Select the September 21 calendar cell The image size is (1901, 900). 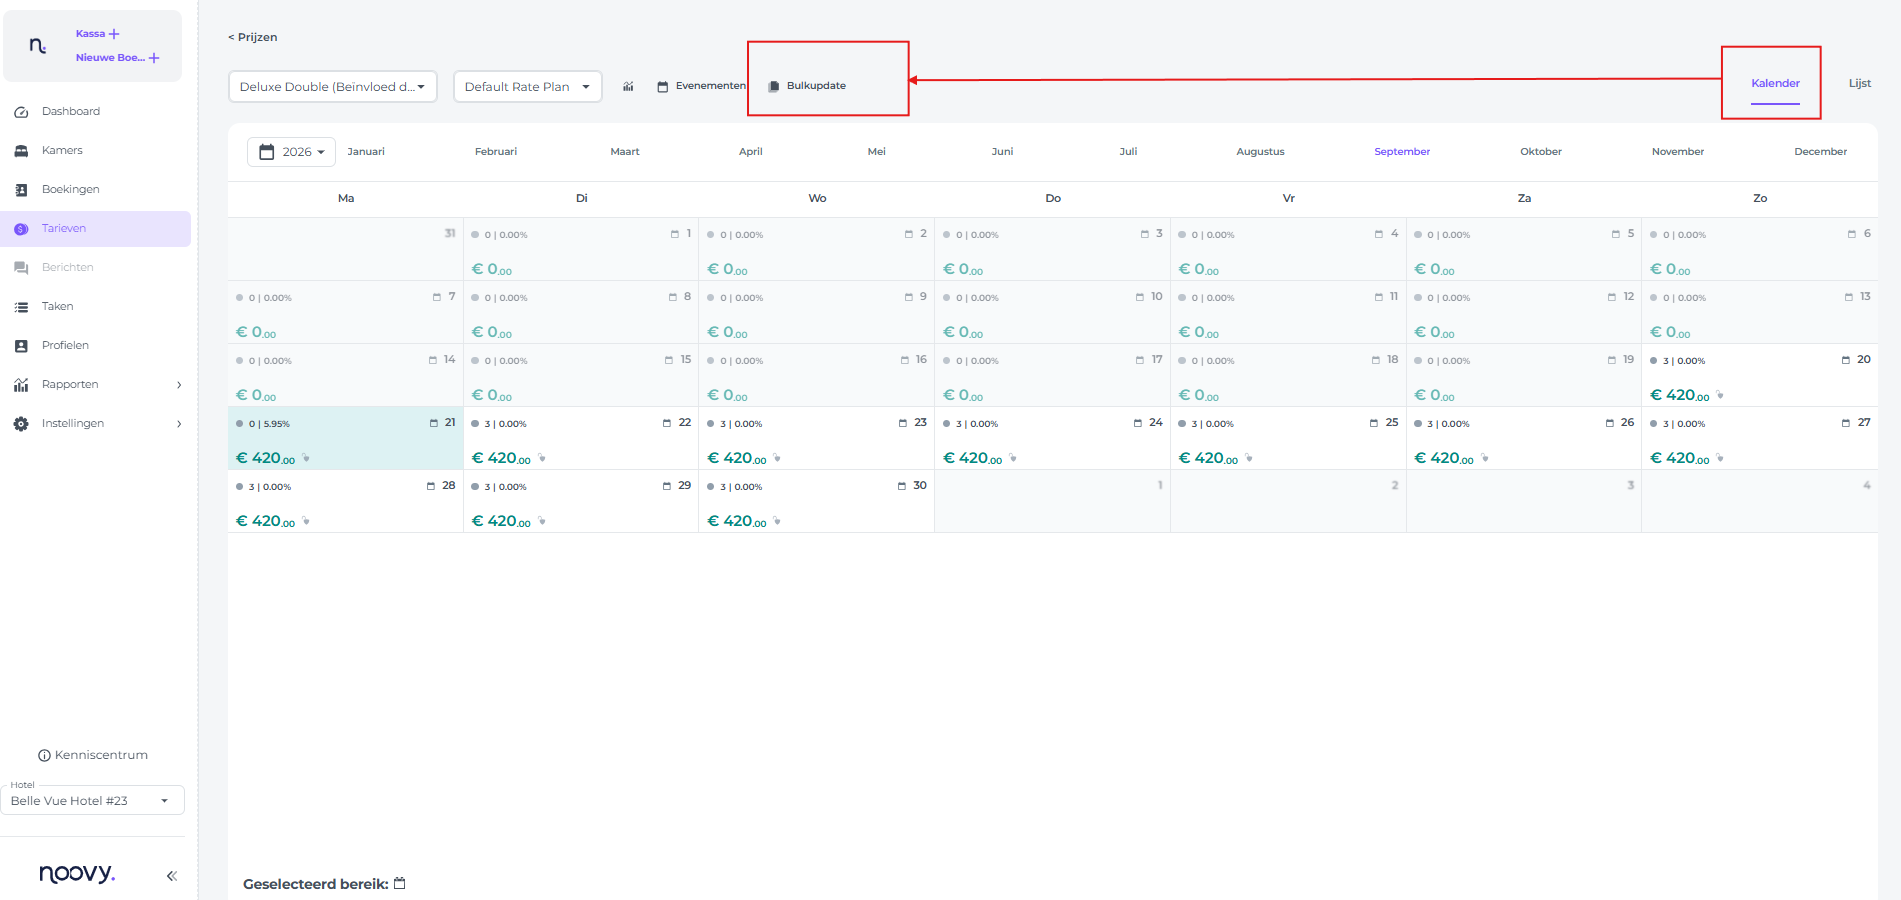(346, 438)
